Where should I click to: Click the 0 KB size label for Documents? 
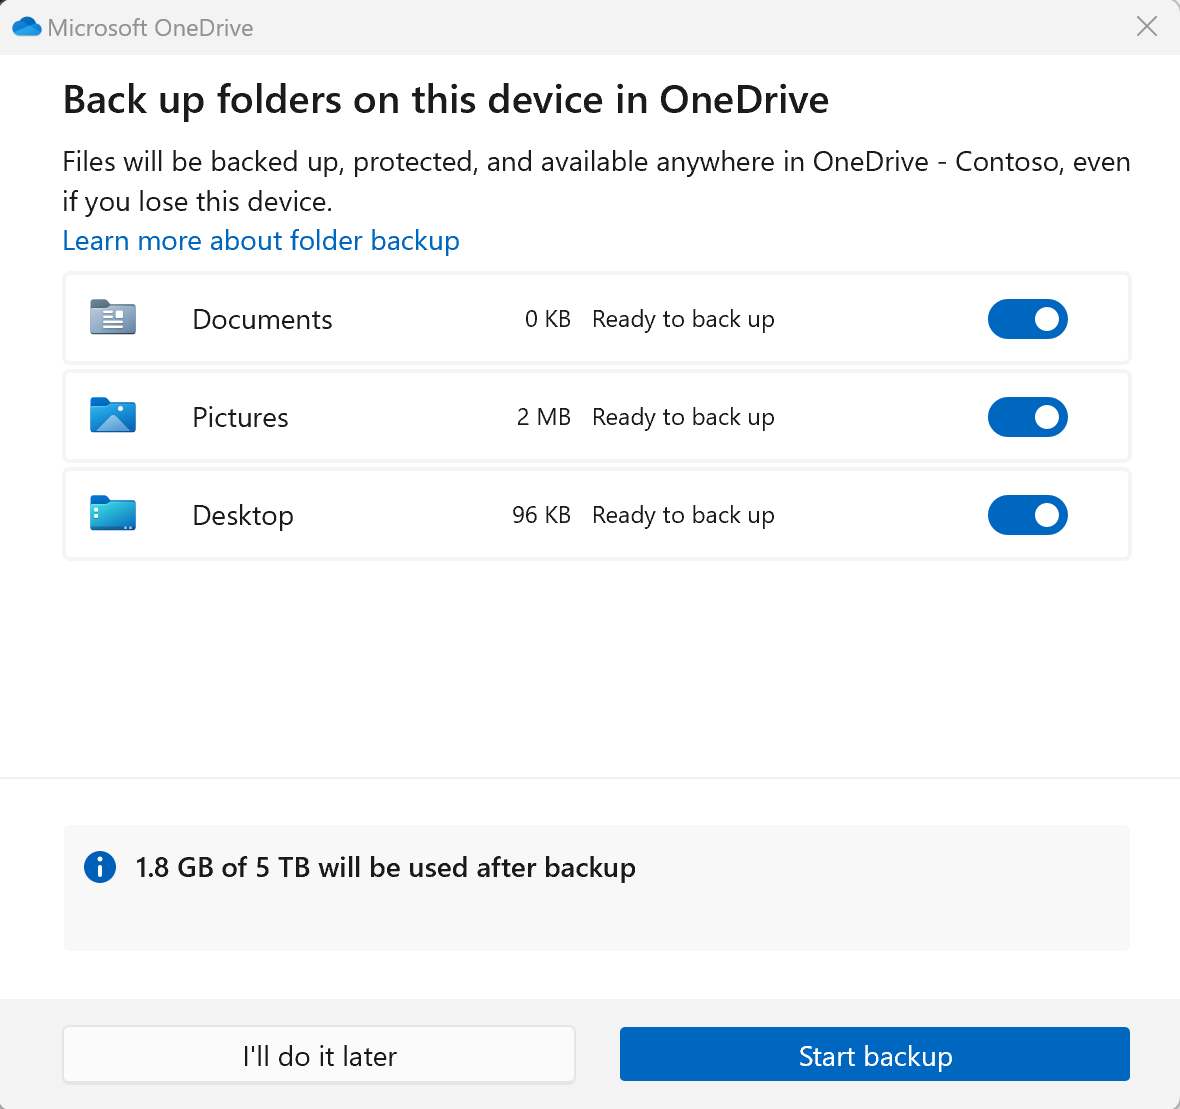[548, 318]
